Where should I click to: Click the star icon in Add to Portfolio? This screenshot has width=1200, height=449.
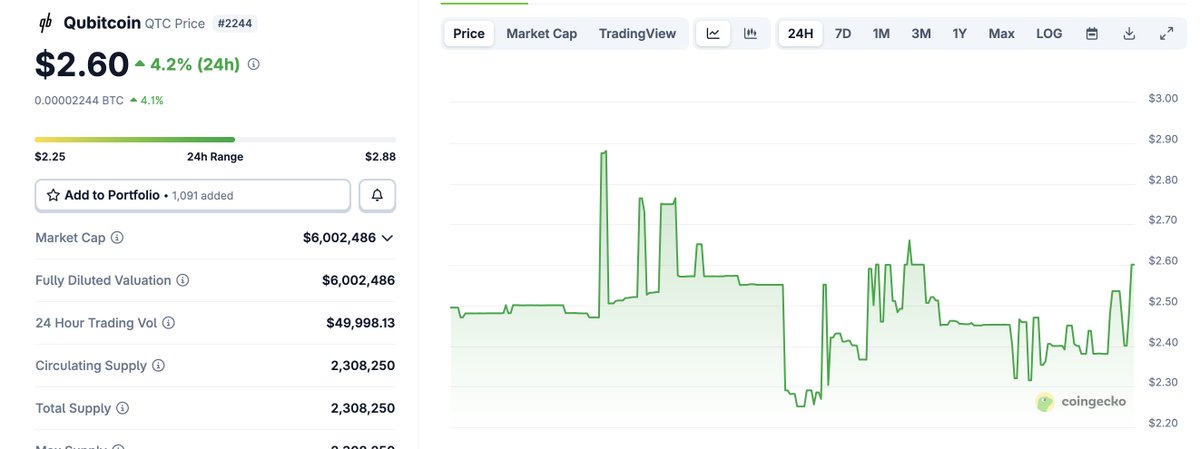(52, 195)
